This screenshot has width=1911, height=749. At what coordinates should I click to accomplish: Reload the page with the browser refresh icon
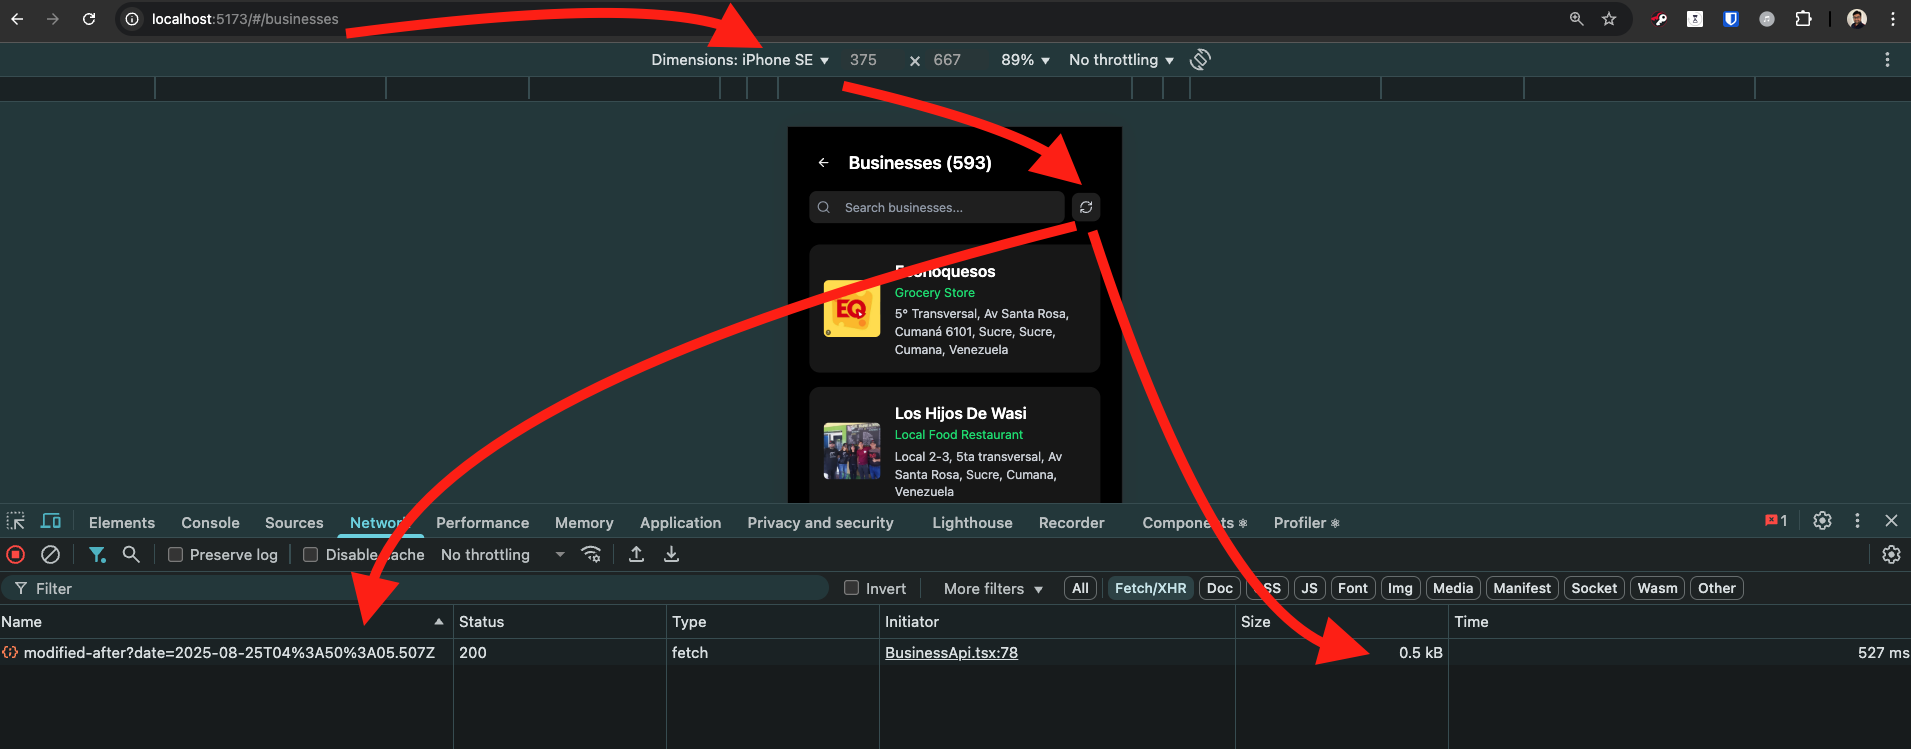tap(89, 19)
